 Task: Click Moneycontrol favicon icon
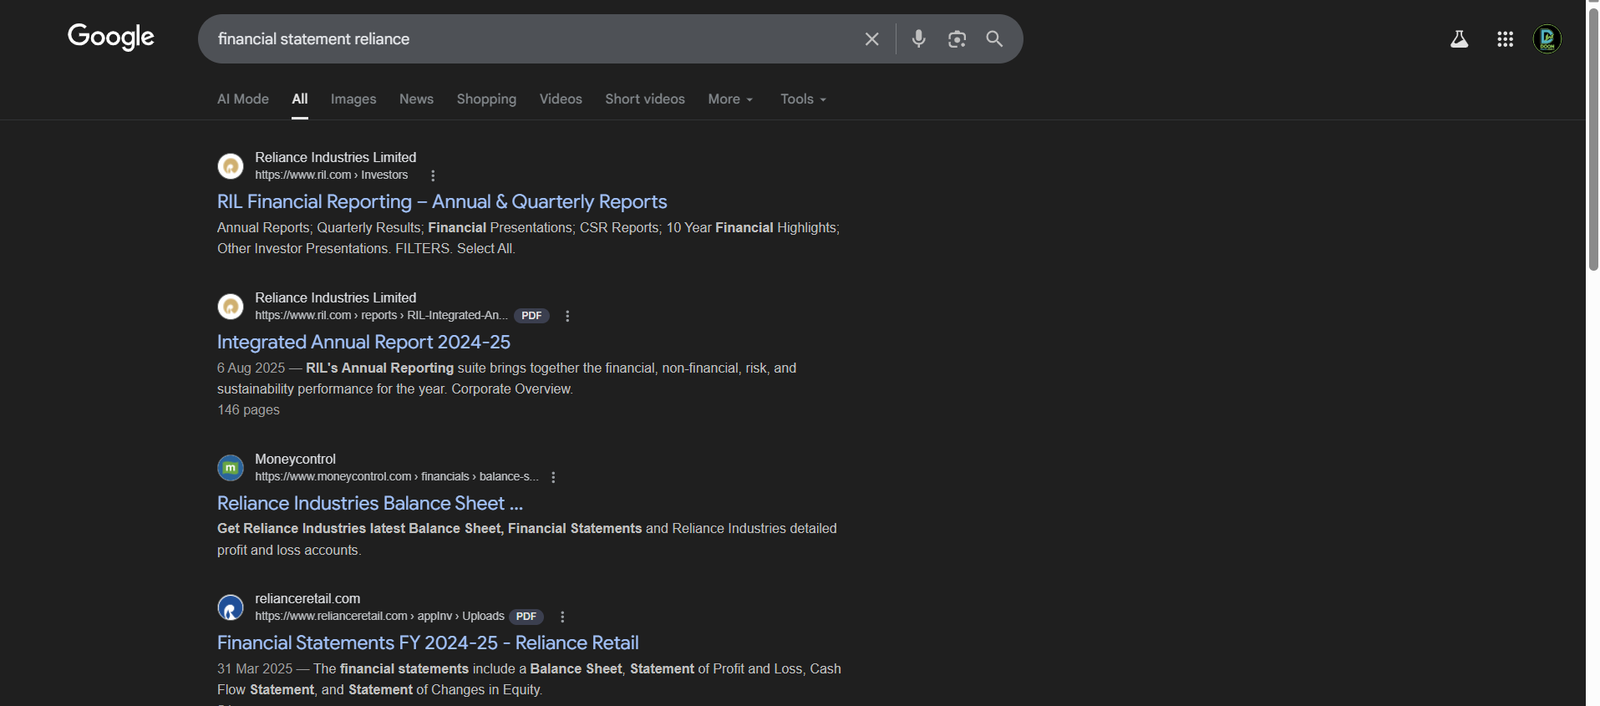[x=231, y=467]
